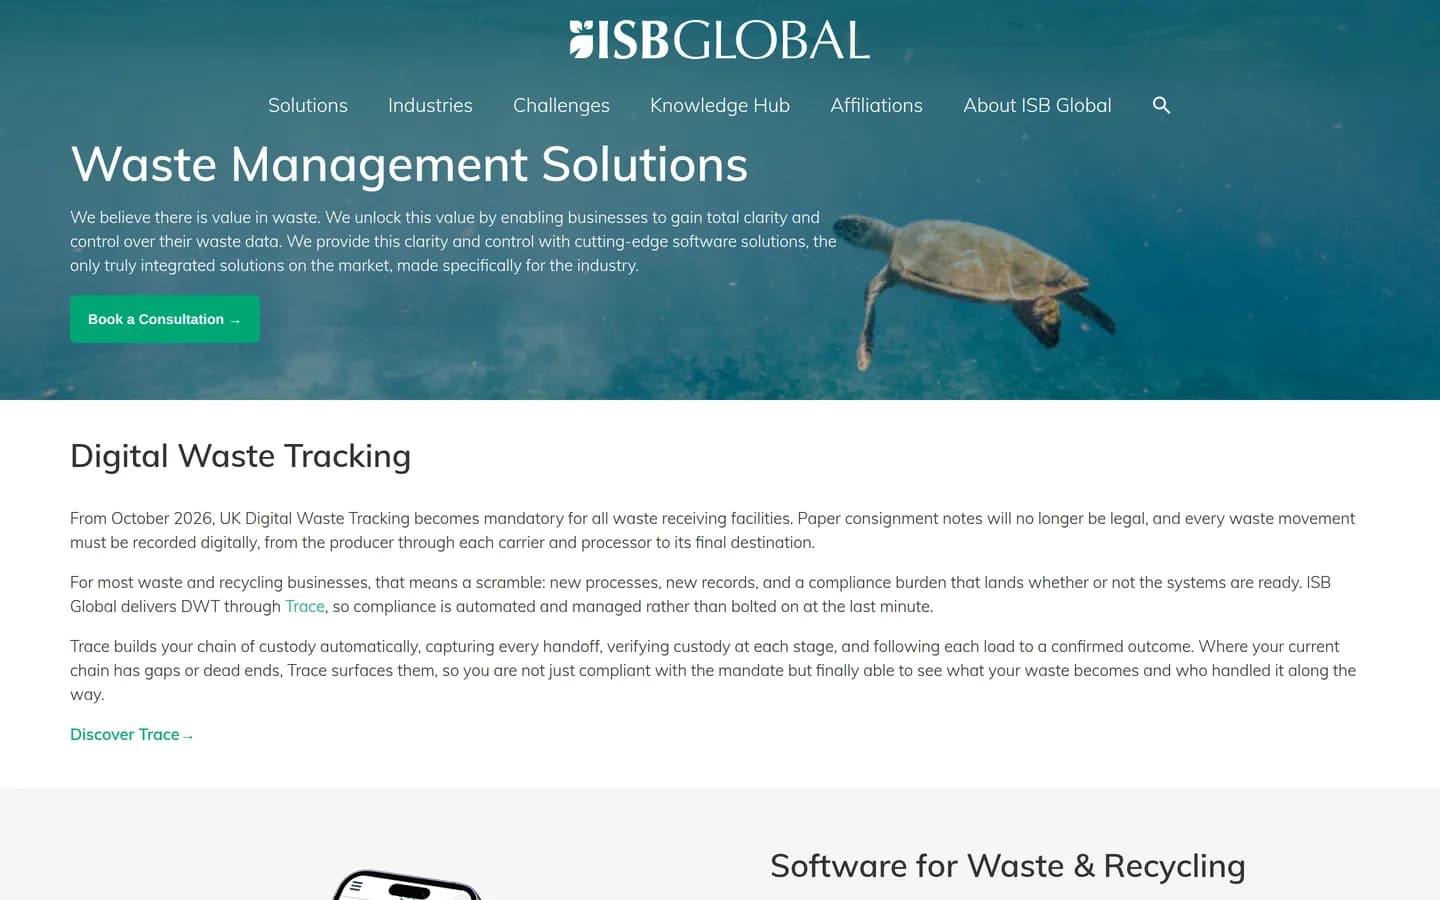Open the Solutions menu
This screenshot has height=900, width=1440.
[308, 105]
